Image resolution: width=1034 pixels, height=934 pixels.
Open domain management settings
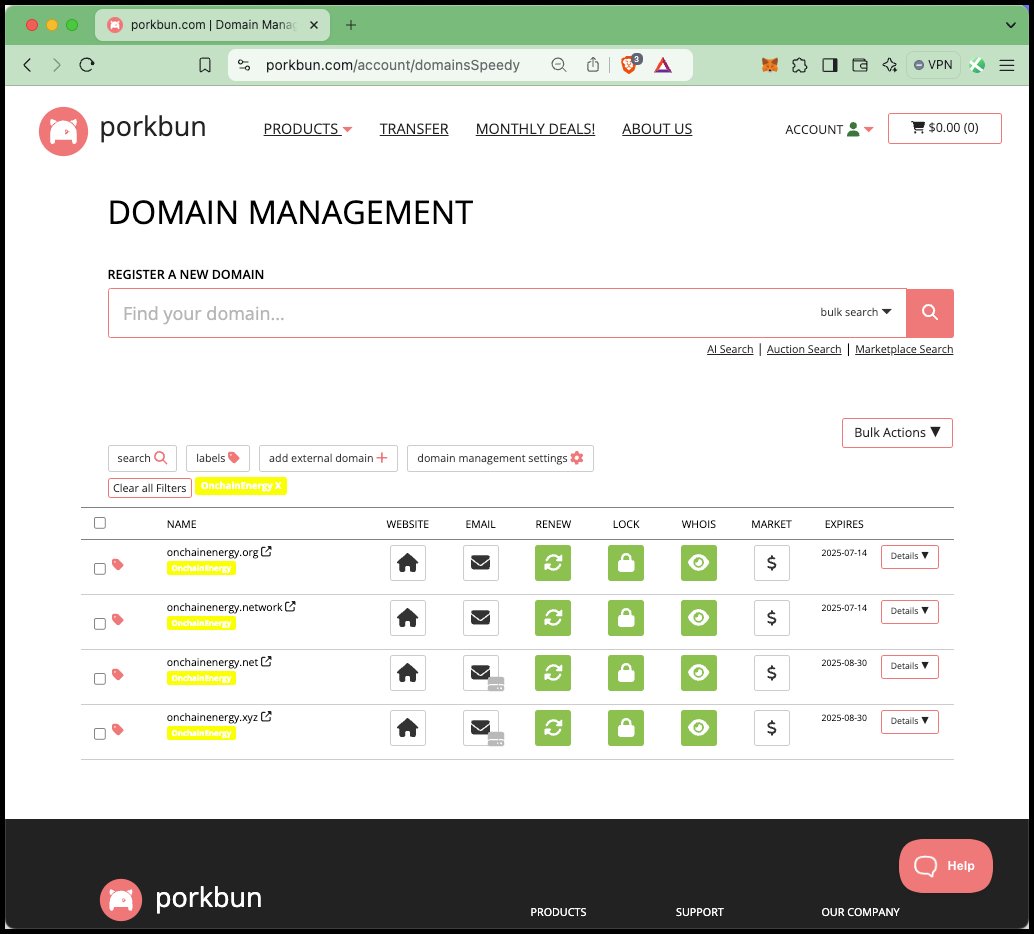[x=500, y=458]
